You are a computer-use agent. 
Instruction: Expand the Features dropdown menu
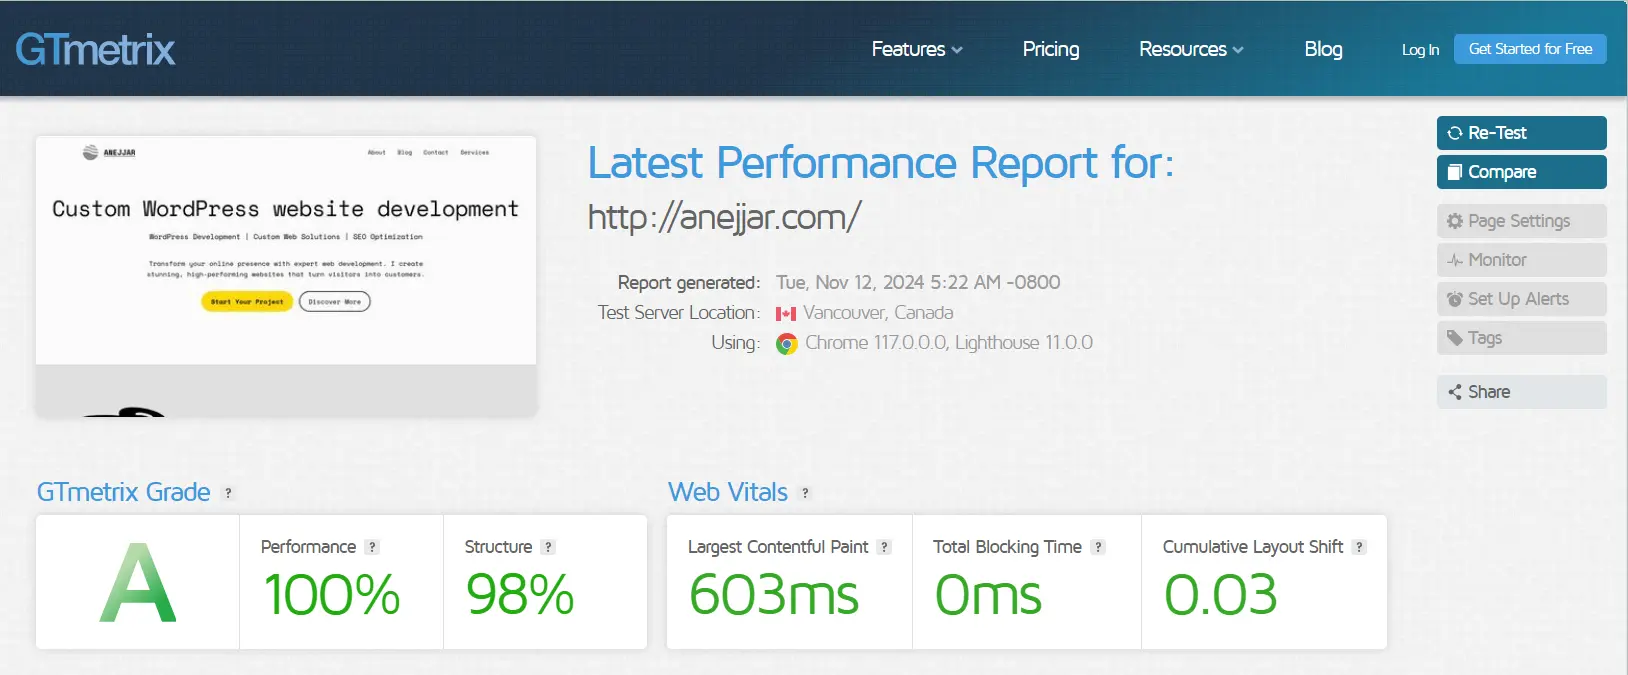pyautogui.click(x=917, y=49)
